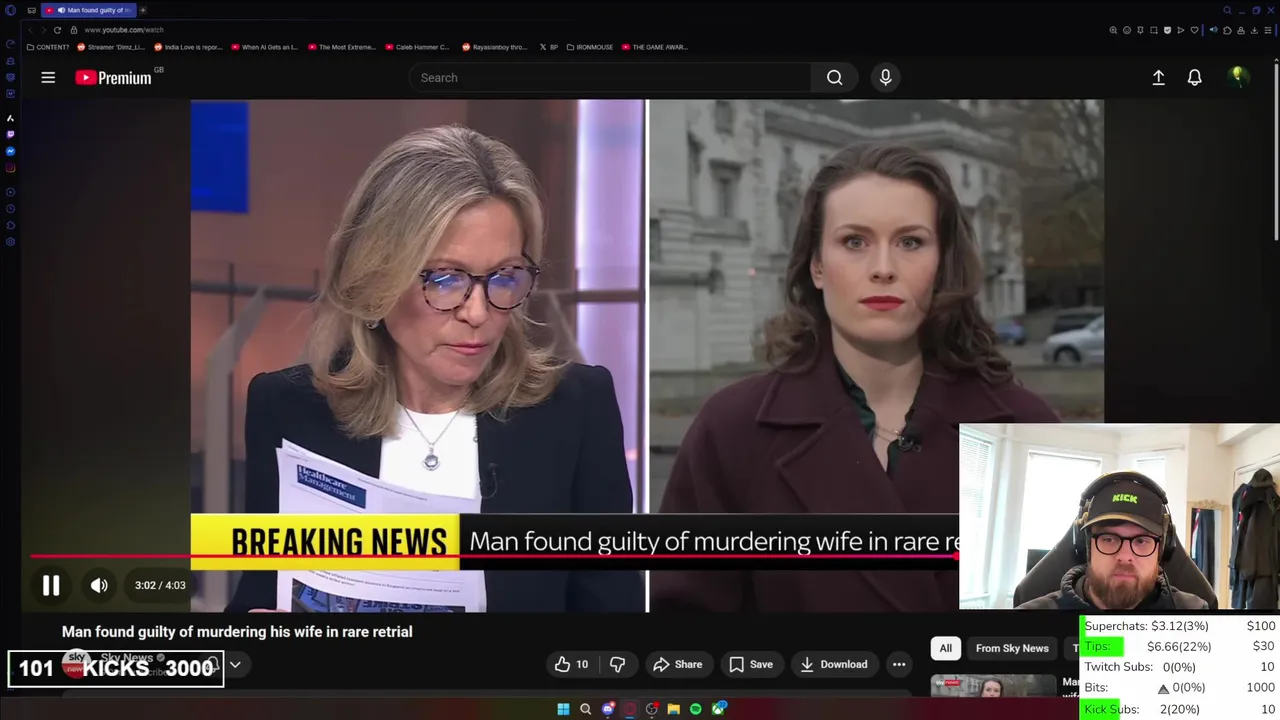Open a new browser tab
The width and height of the screenshot is (1280, 720).
click(x=143, y=10)
